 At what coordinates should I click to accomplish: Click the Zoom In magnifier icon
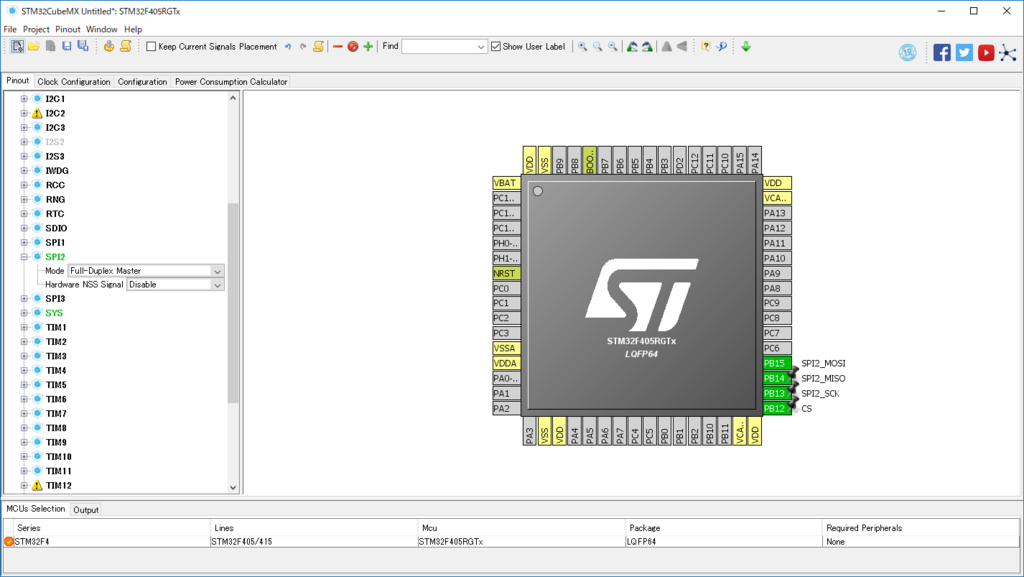pos(582,46)
